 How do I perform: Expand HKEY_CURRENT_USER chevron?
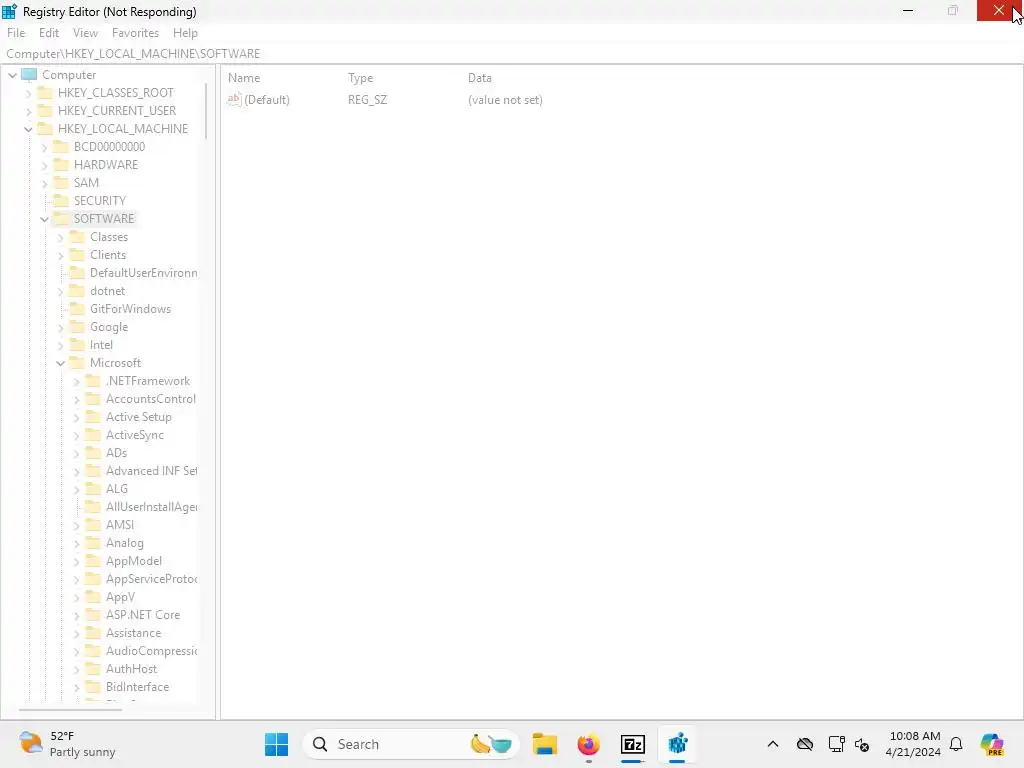[x=28, y=112]
